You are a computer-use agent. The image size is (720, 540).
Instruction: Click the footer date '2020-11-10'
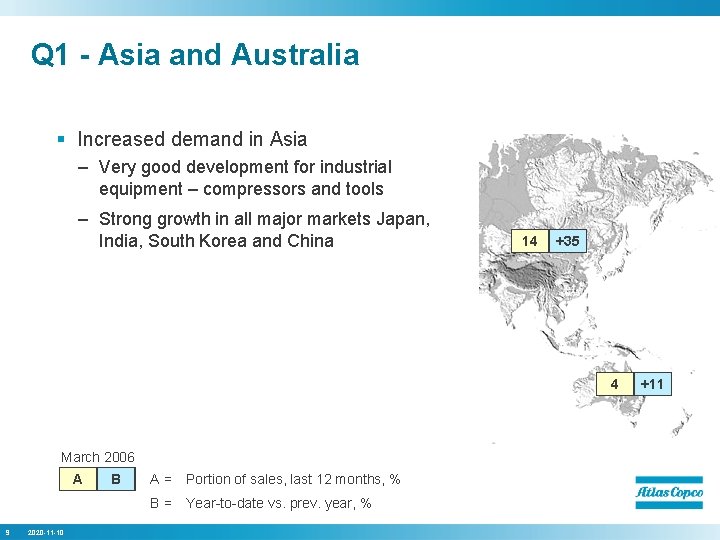(x=45, y=533)
